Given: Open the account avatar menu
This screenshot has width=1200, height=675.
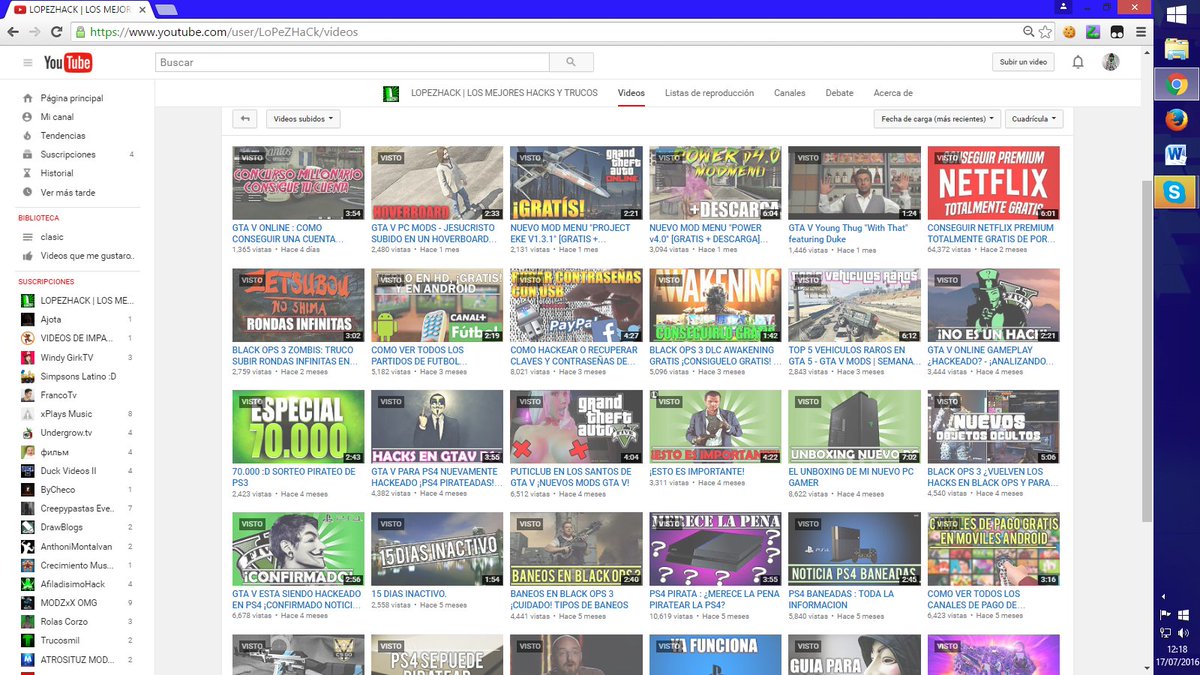Looking at the screenshot, I should point(1111,62).
